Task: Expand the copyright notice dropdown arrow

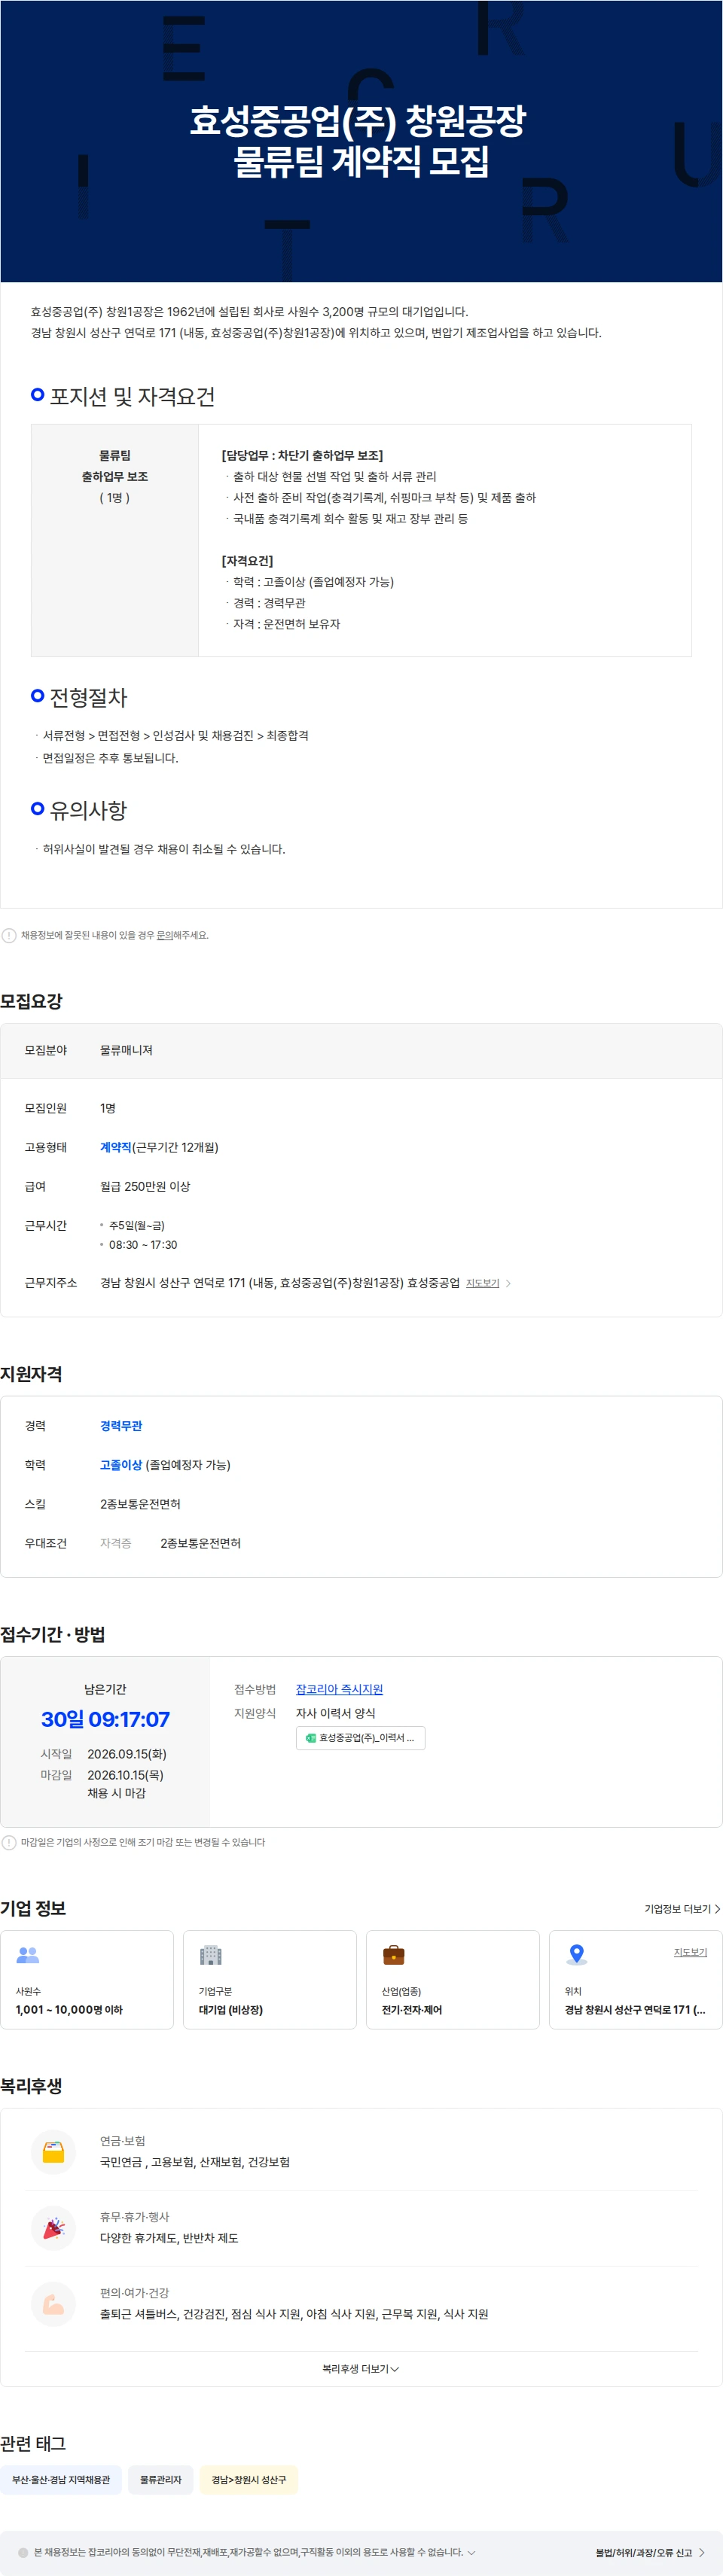Action: (x=471, y=2552)
